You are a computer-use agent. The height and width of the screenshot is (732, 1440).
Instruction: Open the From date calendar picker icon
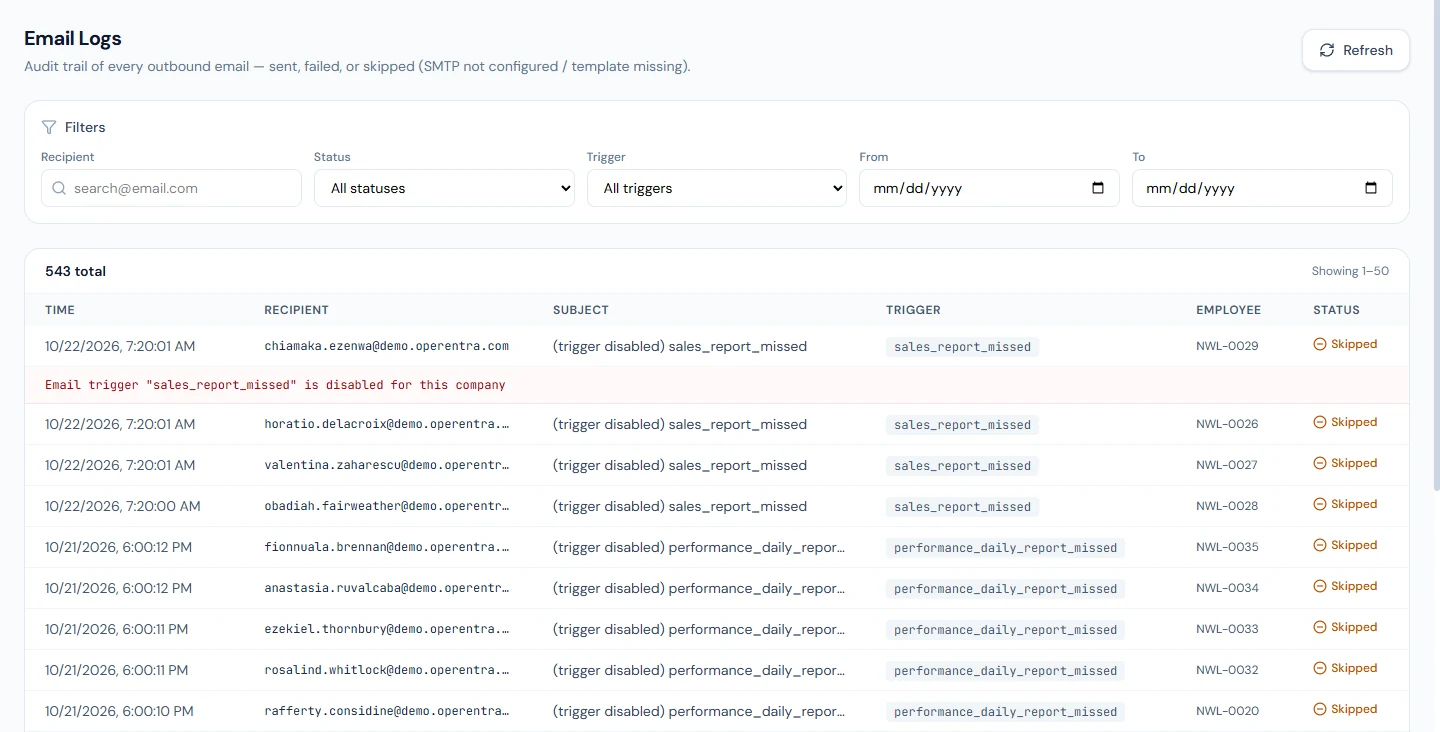(x=1098, y=188)
